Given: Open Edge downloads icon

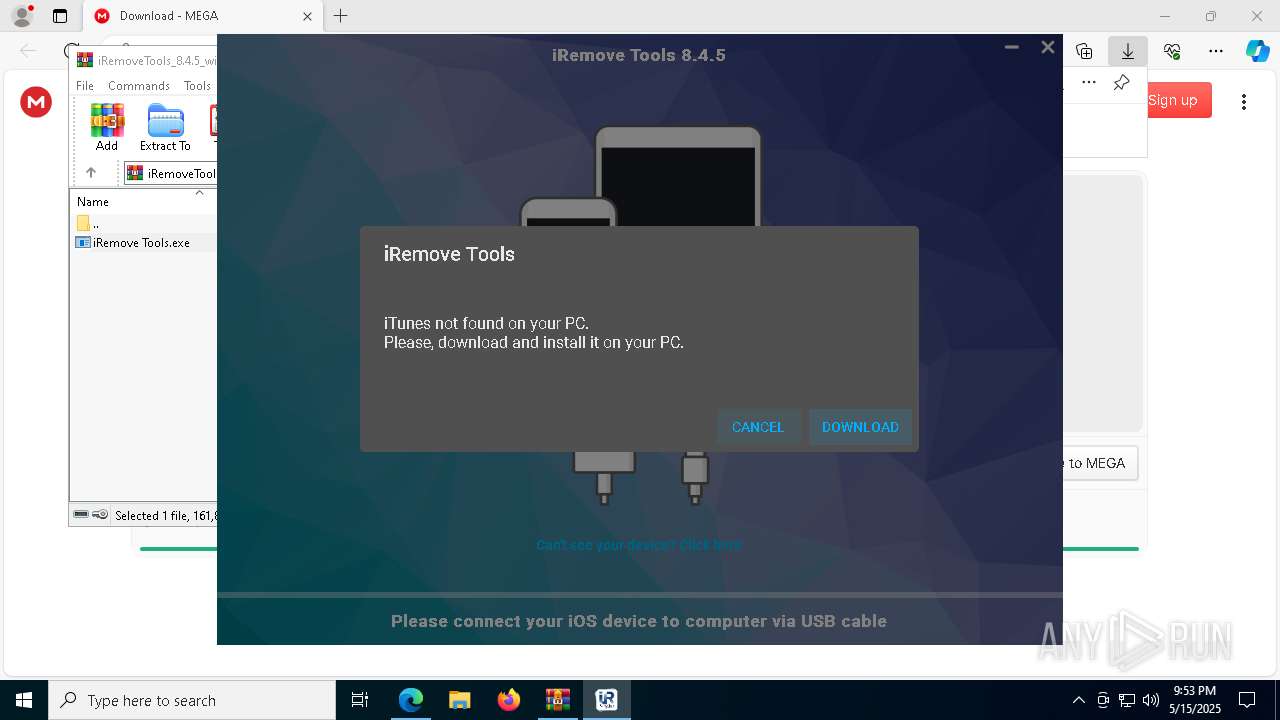Looking at the screenshot, I should coord(1128,51).
